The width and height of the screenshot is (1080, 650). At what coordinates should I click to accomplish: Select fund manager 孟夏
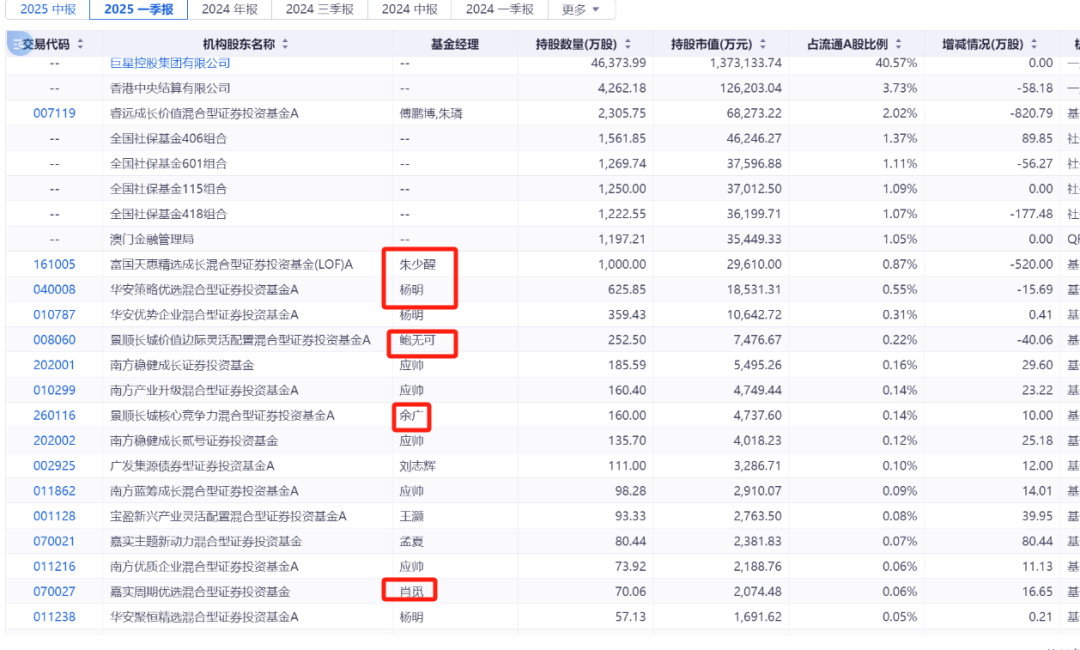pyautogui.click(x=411, y=541)
